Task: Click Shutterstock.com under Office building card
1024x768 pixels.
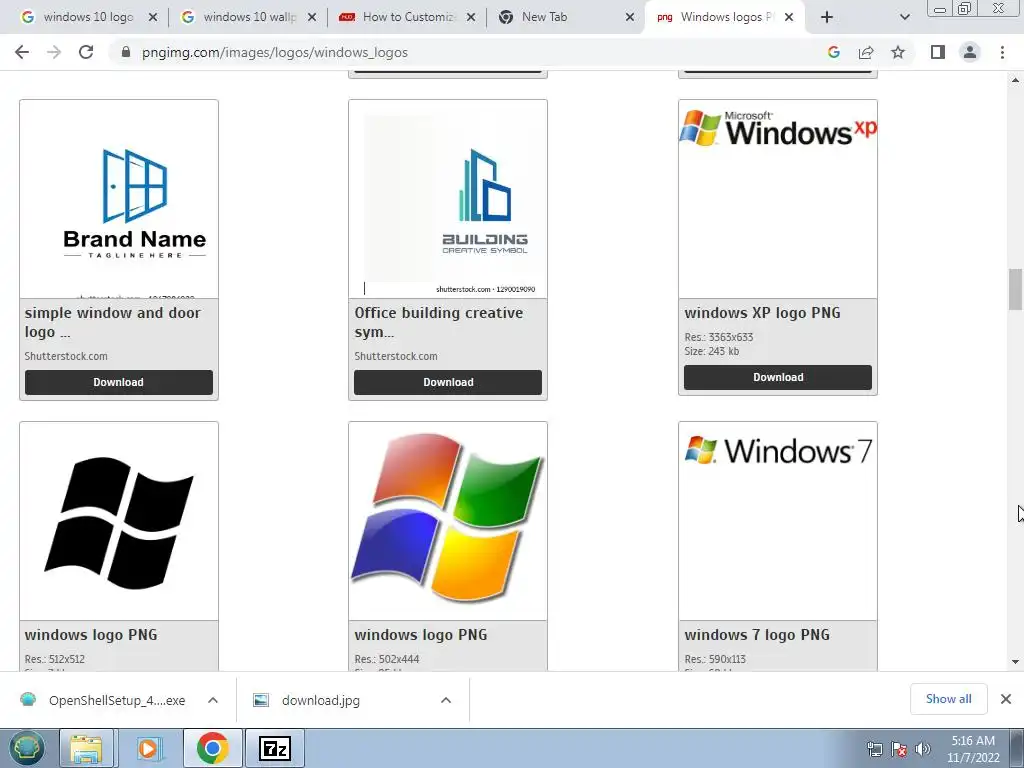Action: pyautogui.click(x=396, y=356)
